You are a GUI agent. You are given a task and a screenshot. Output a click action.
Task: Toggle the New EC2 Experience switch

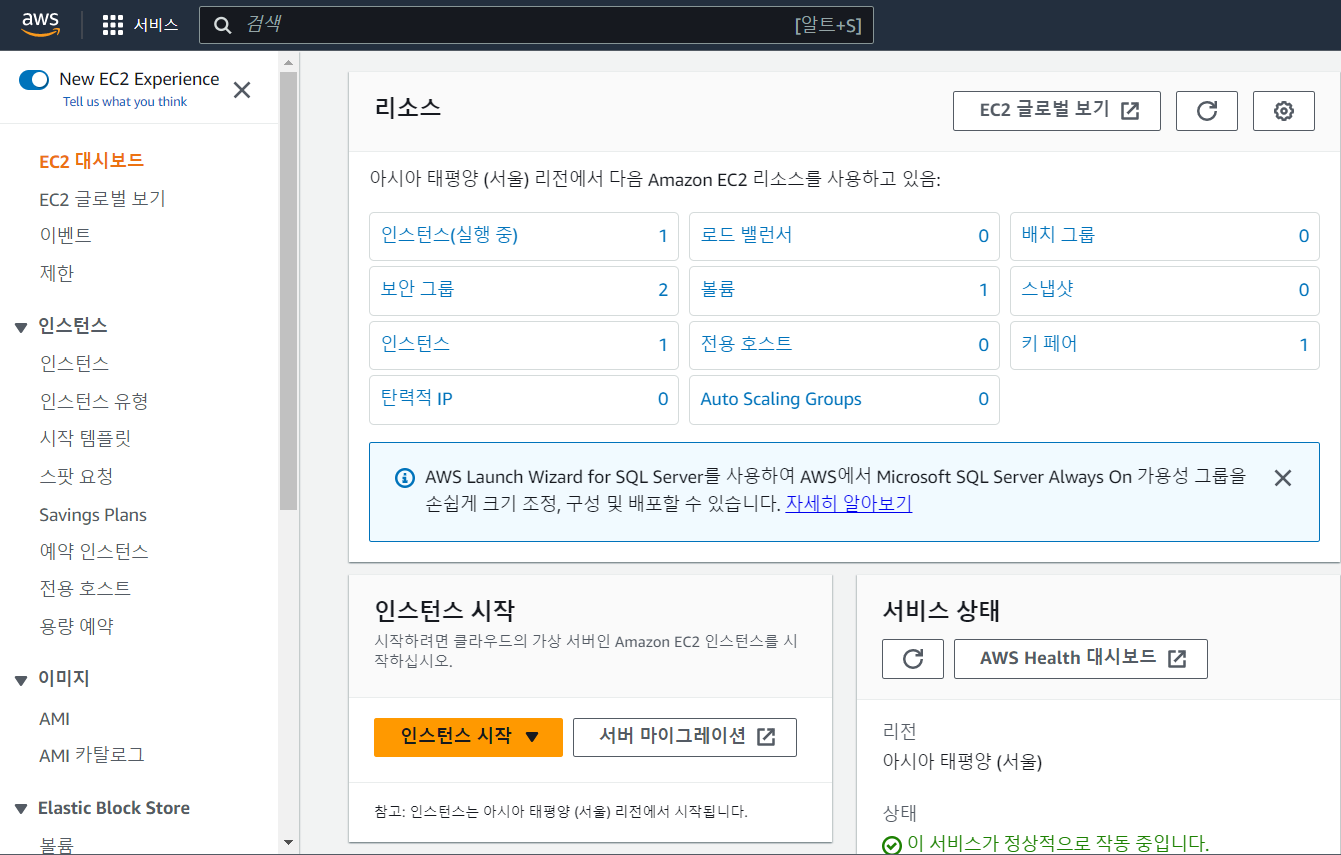click(34, 80)
